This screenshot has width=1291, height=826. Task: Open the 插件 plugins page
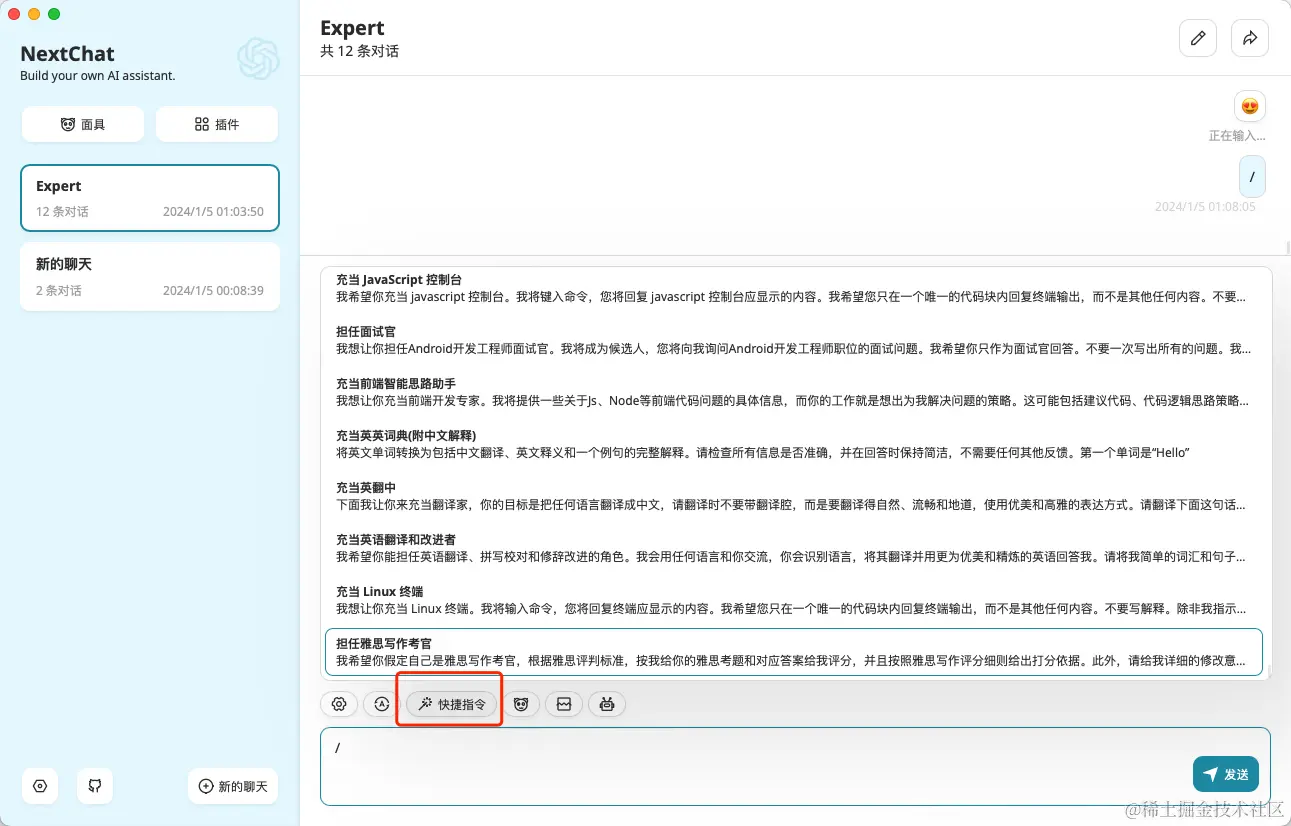point(217,124)
